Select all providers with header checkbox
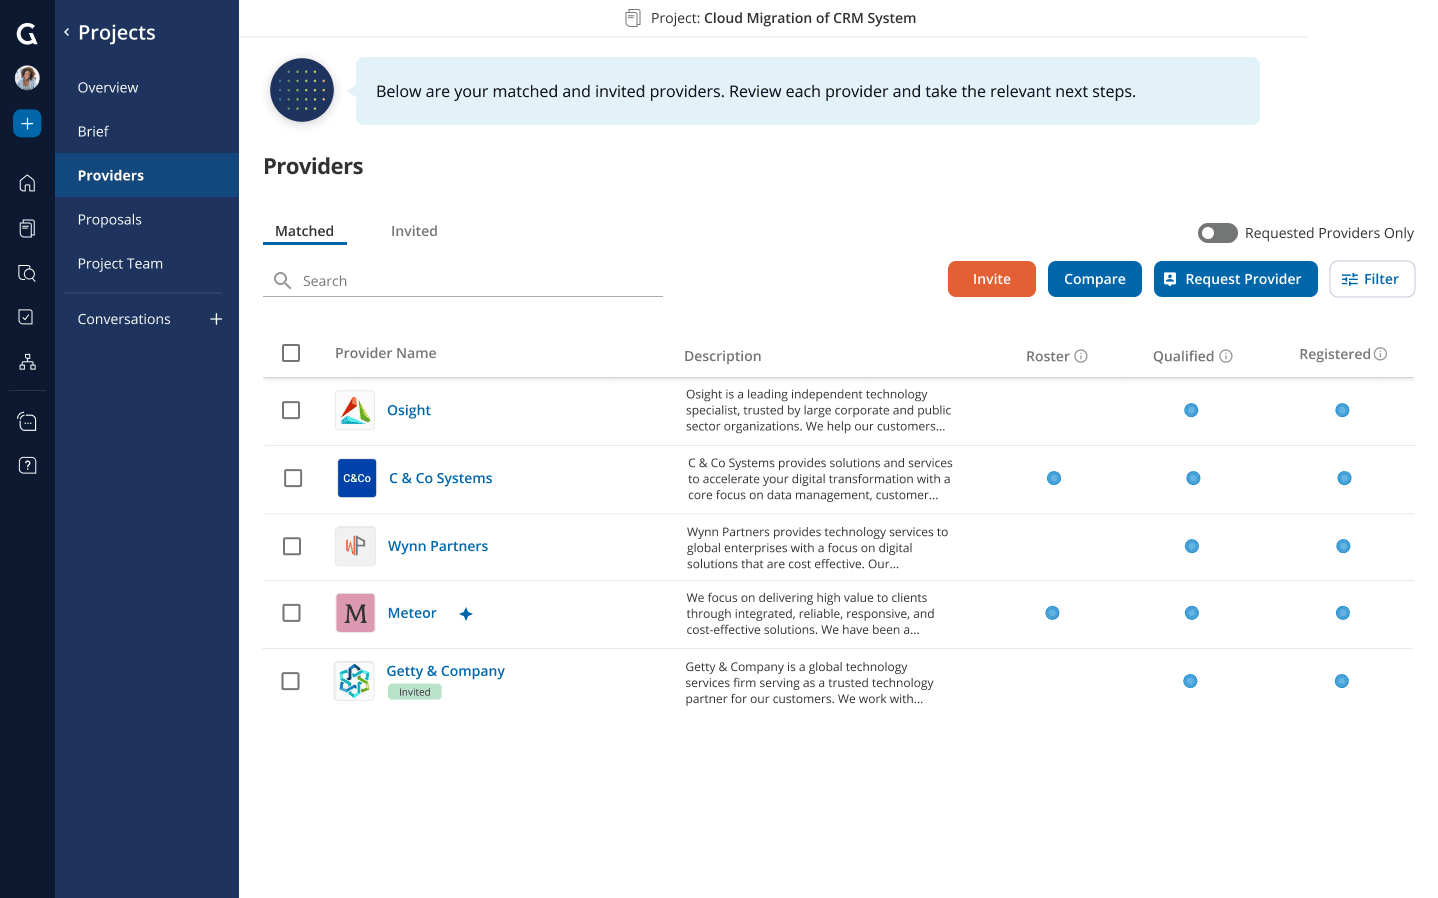1438x898 pixels. [x=291, y=353]
